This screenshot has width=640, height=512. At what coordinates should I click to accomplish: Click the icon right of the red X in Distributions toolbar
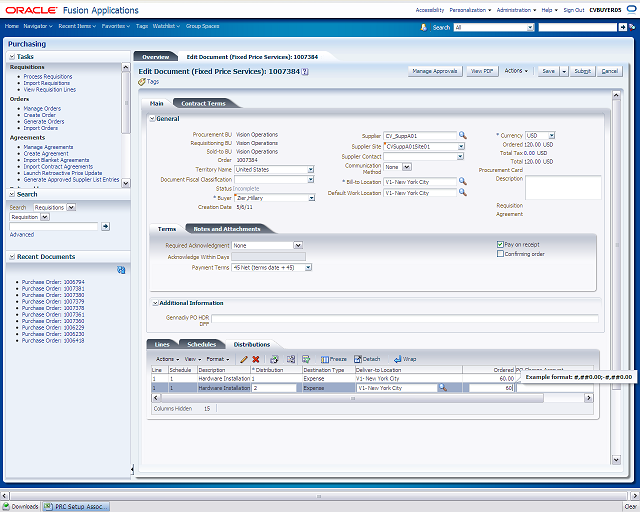(274, 359)
